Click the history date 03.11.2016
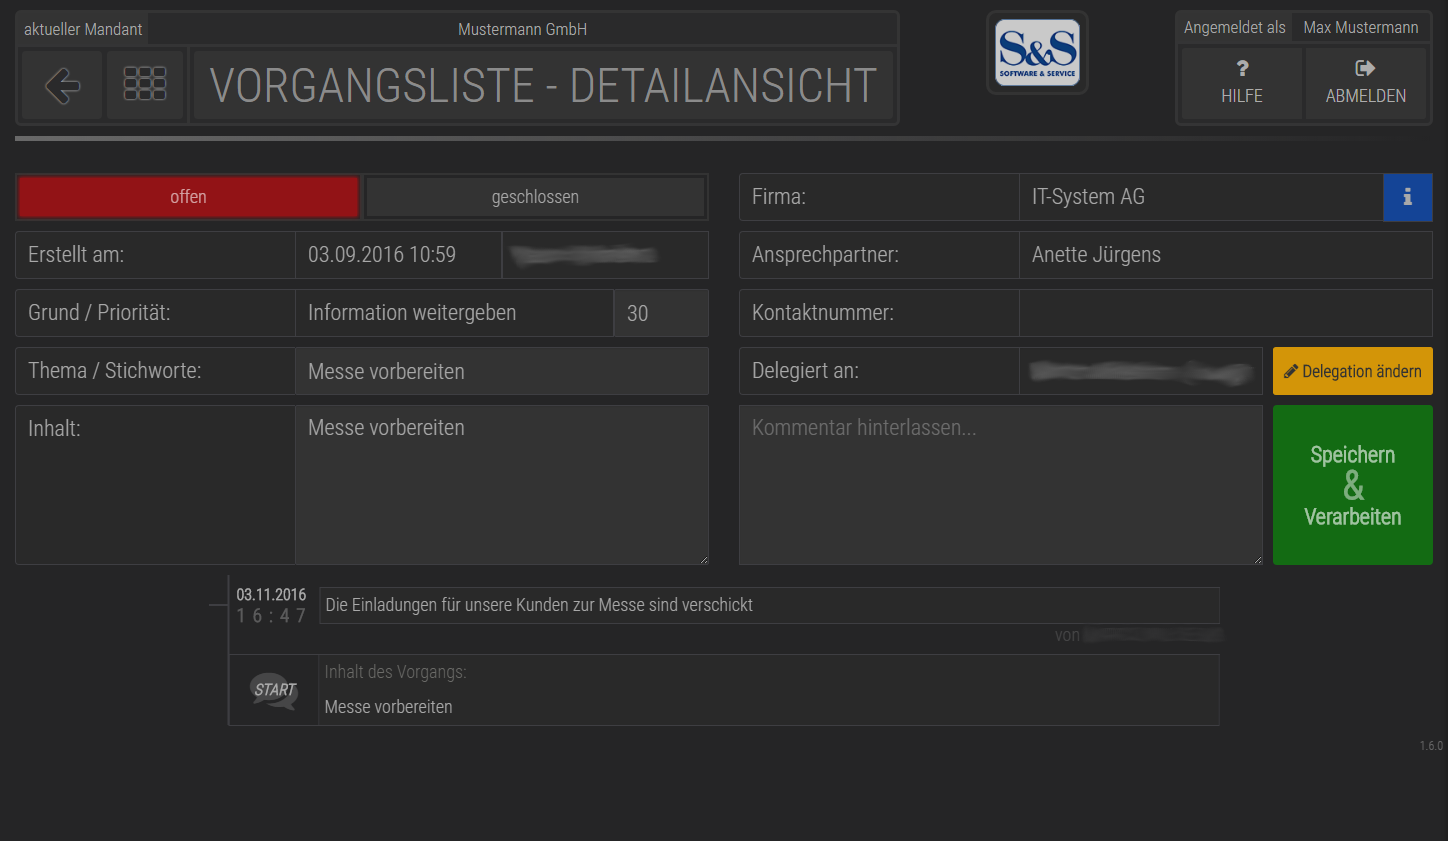This screenshot has height=841, width=1448. [271, 595]
